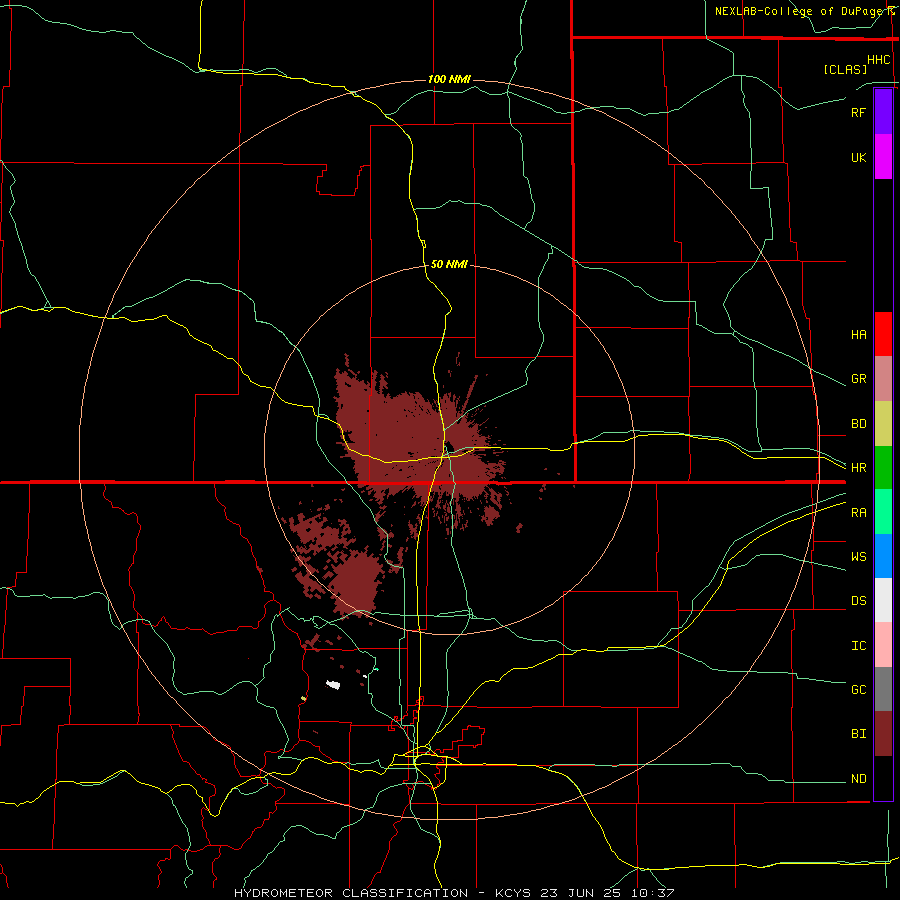Click the '[CLAS]' units label

tap(845, 69)
